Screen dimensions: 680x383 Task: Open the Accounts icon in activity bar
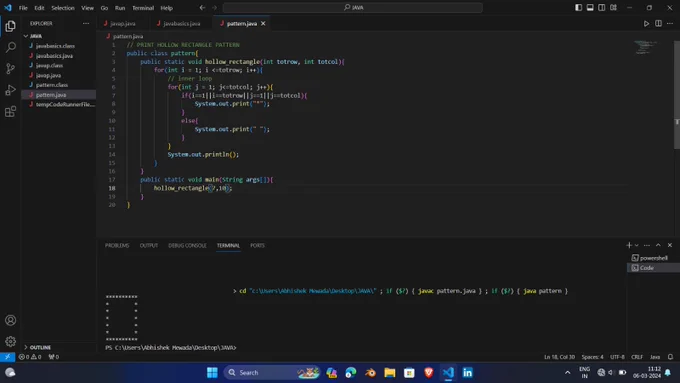pos(10,320)
